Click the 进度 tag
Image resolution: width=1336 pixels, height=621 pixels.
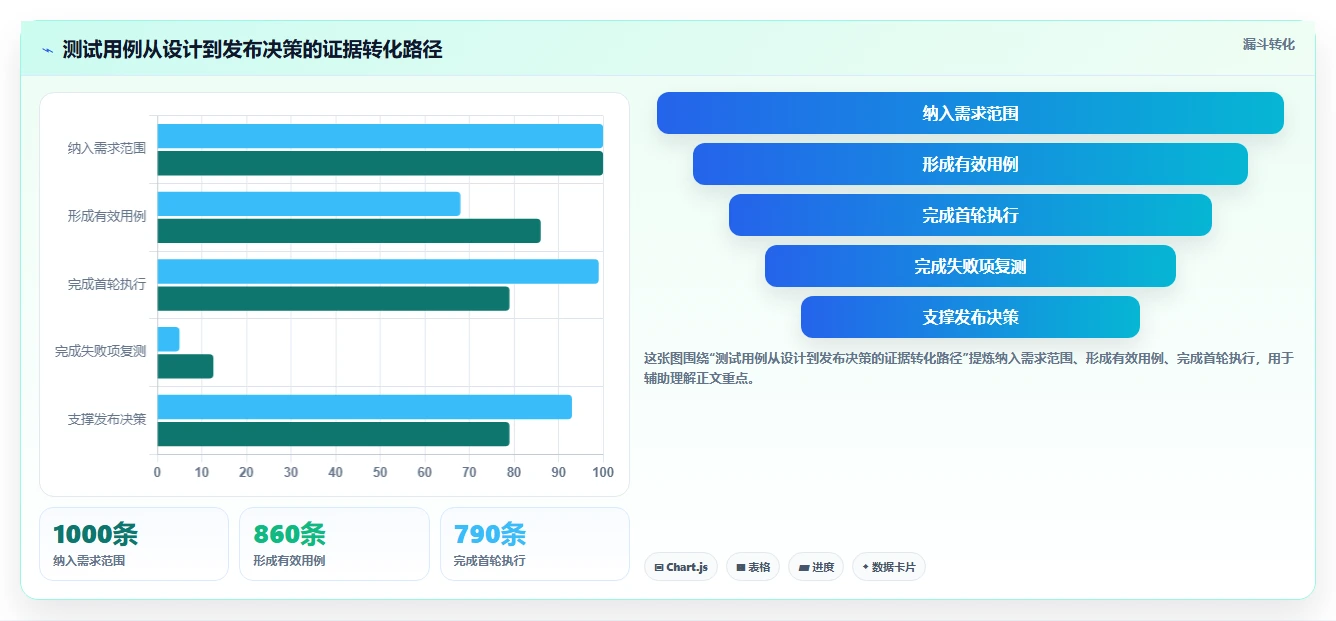pos(816,567)
